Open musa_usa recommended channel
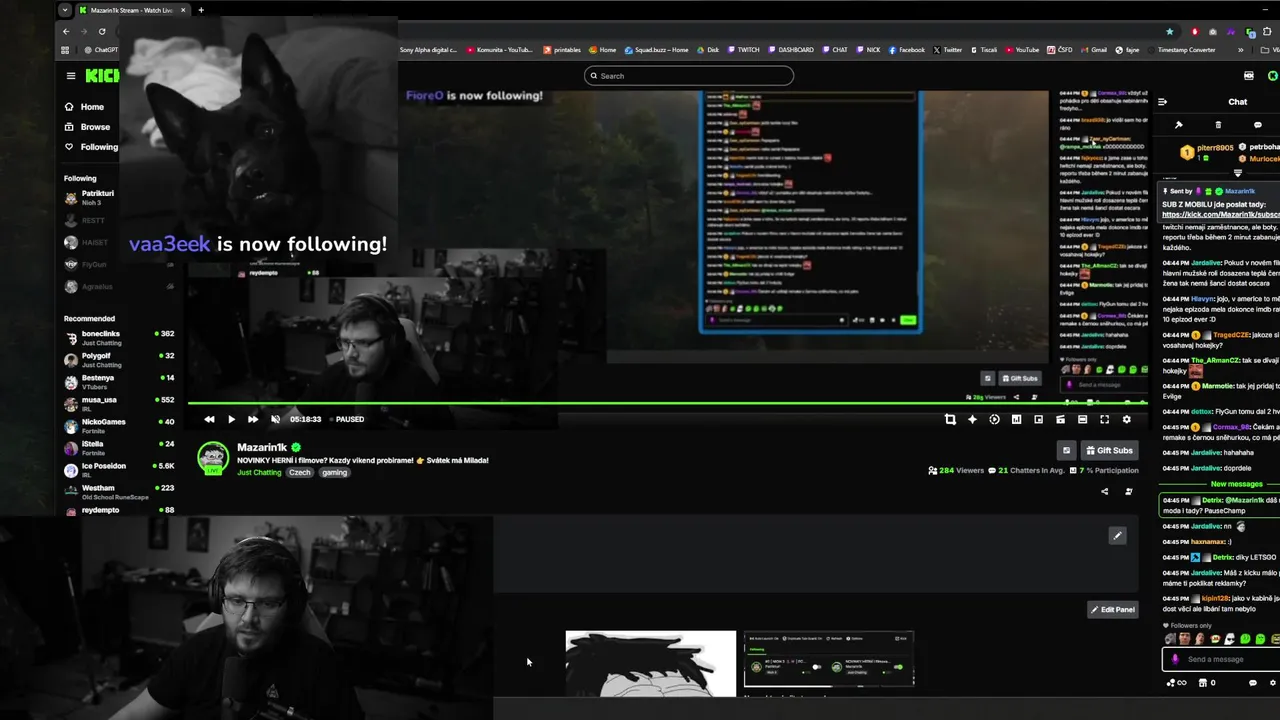 119,404
